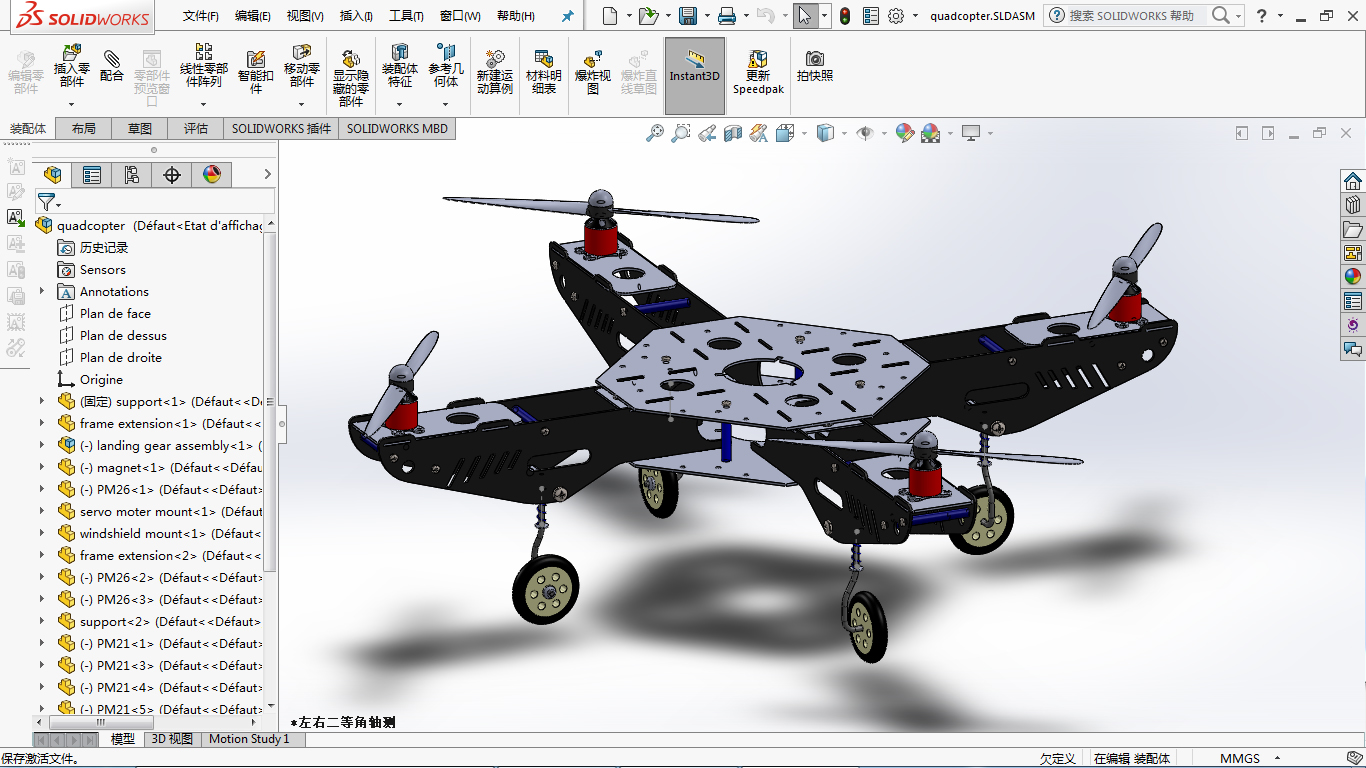The width and height of the screenshot is (1366, 768).
Task: Click the Rebuild traffic light icon
Action: [845, 16]
